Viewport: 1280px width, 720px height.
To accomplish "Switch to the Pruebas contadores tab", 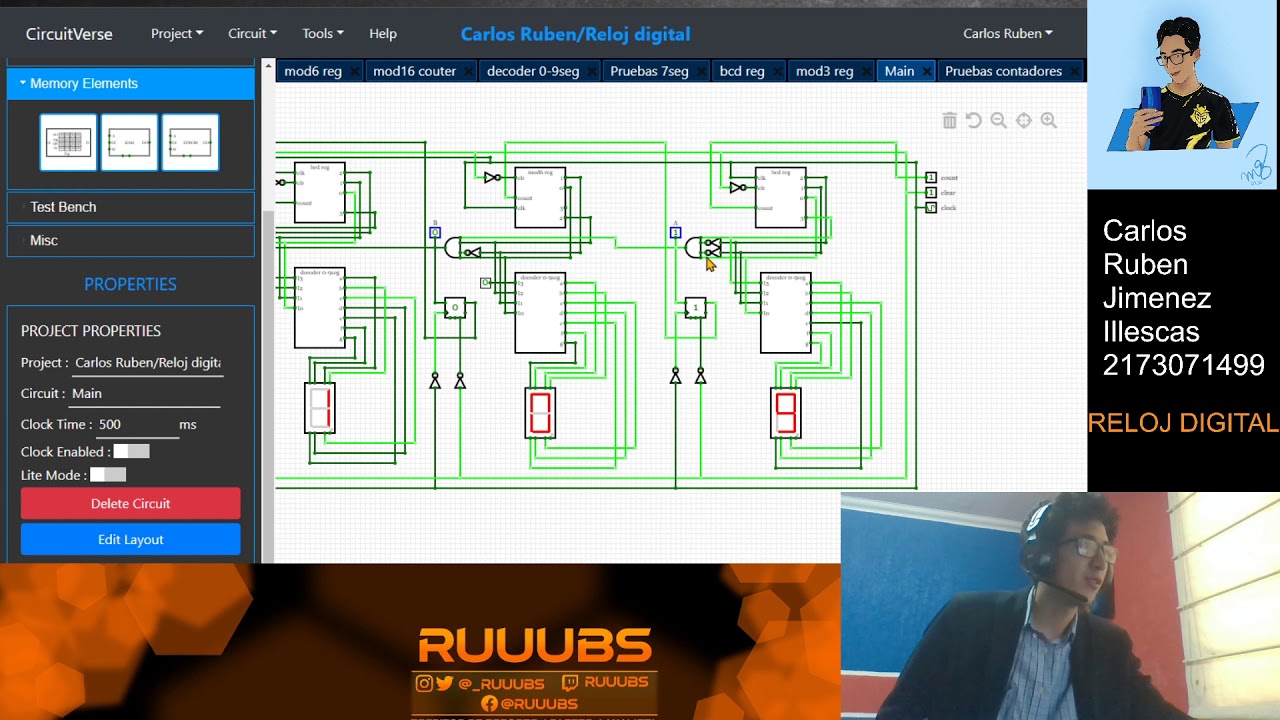I will click(1003, 71).
